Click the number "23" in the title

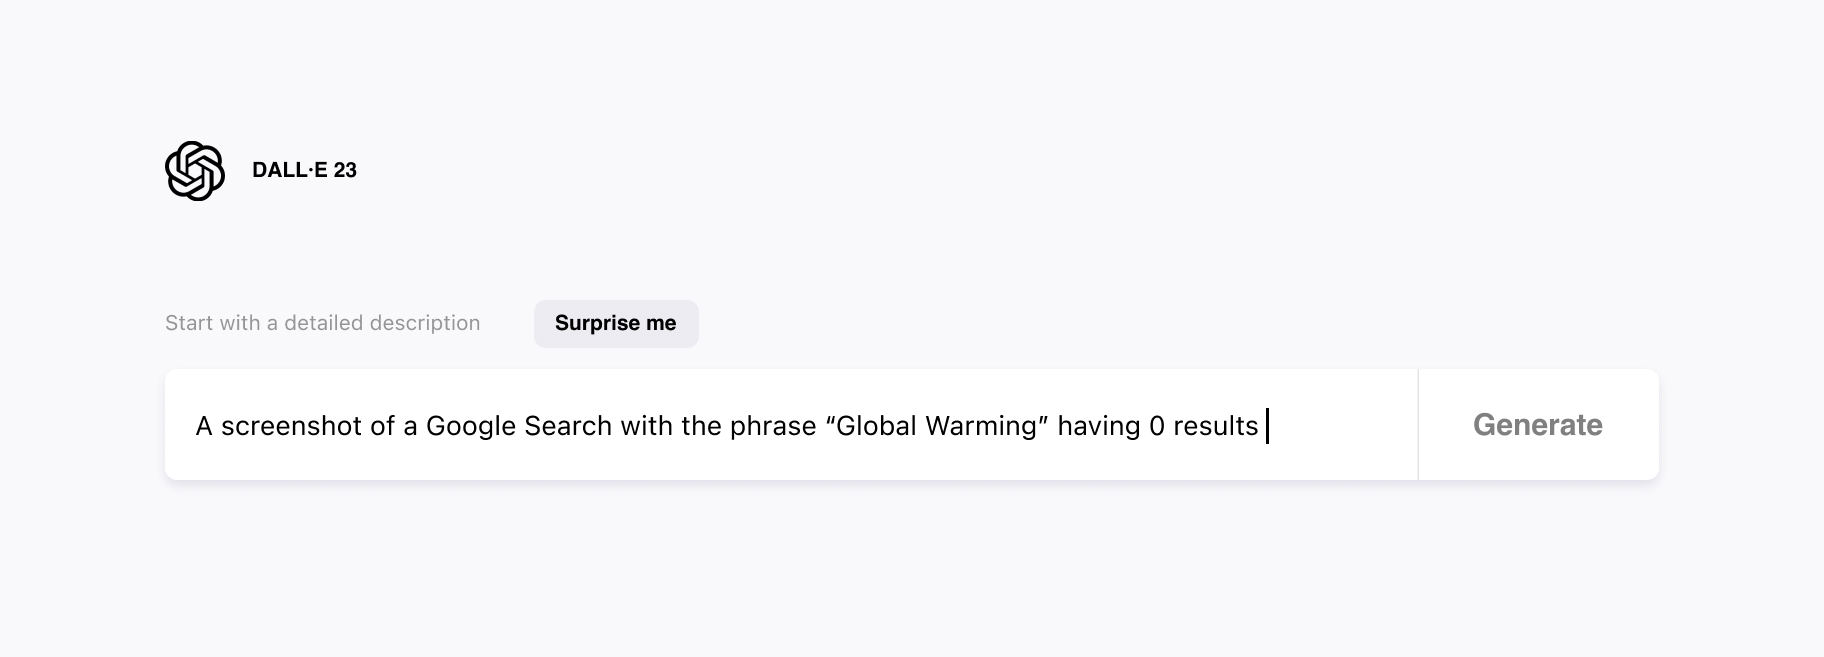click(x=345, y=170)
